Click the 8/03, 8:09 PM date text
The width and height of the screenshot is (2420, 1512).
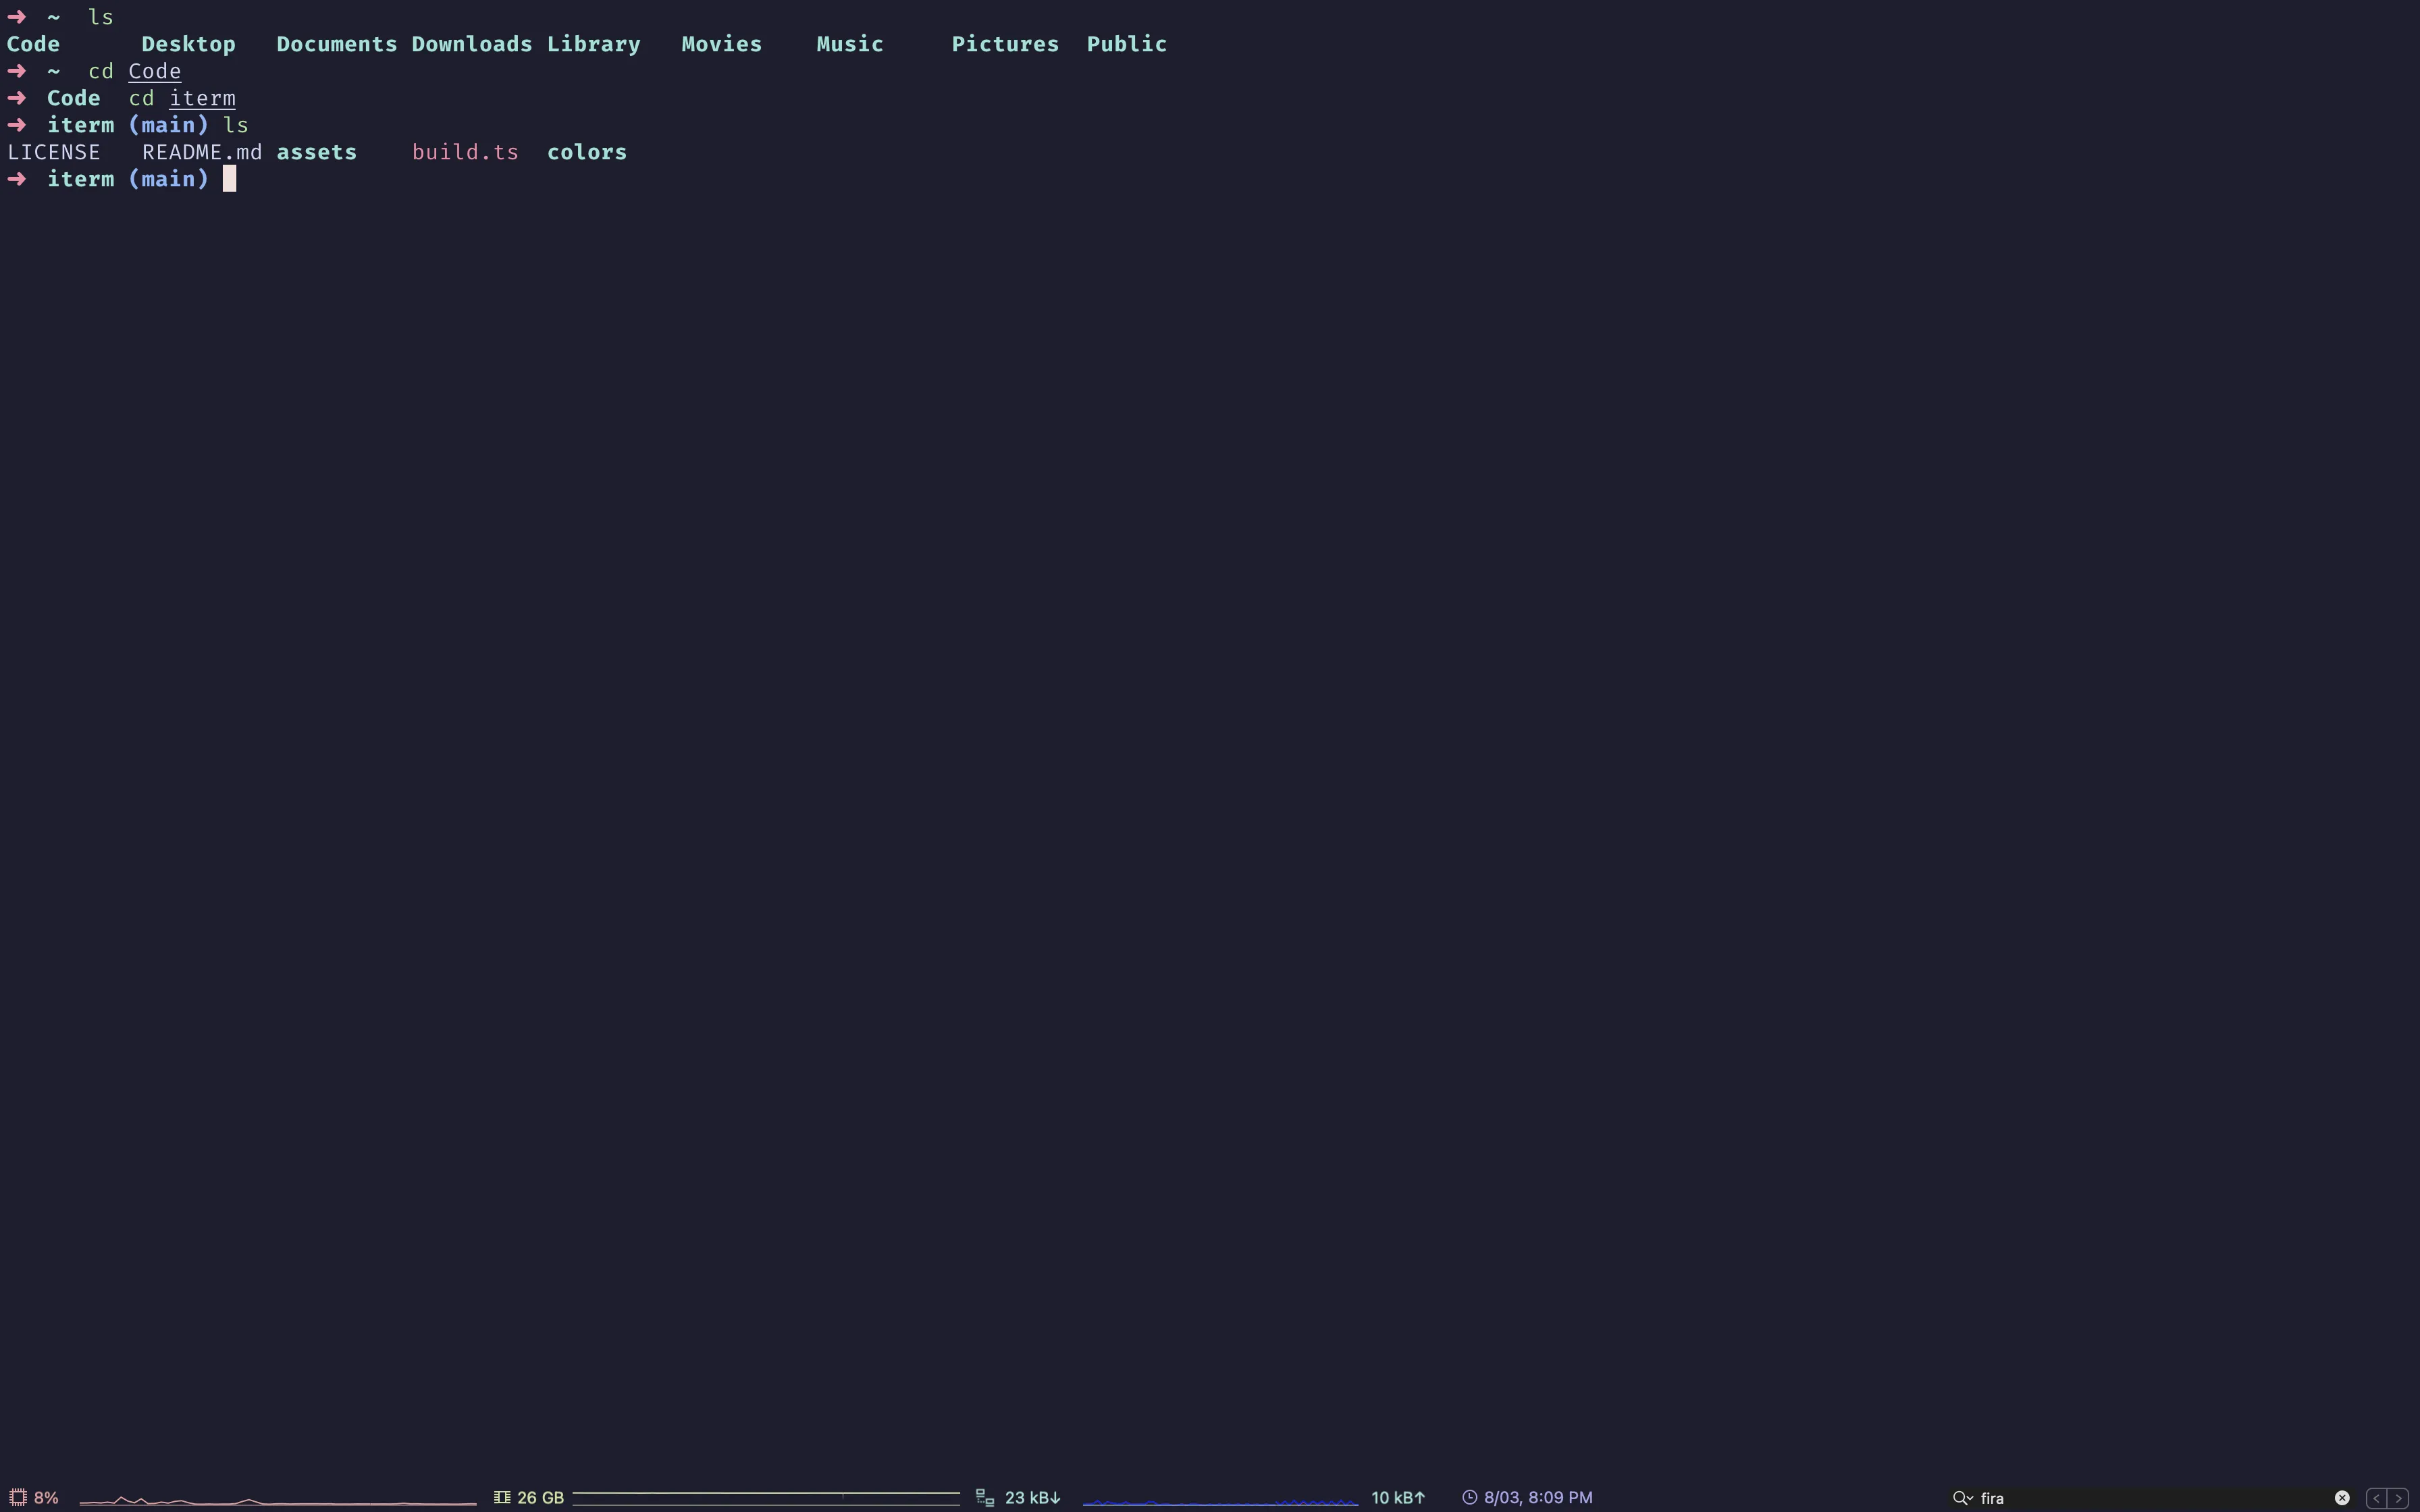(x=1538, y=1497)
